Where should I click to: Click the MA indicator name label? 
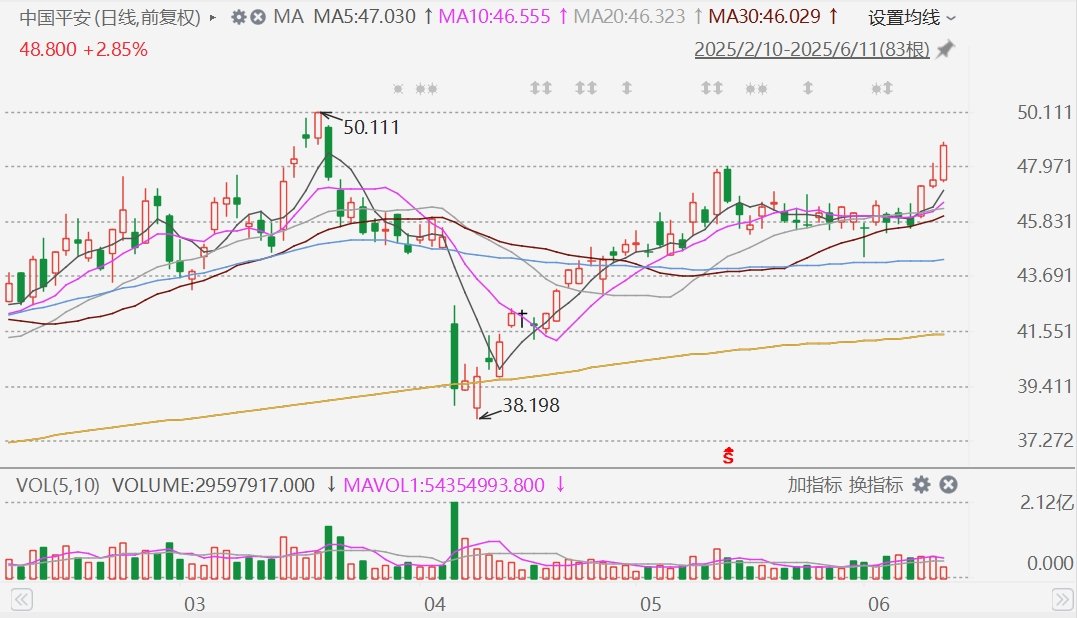(x=288, y=16)
